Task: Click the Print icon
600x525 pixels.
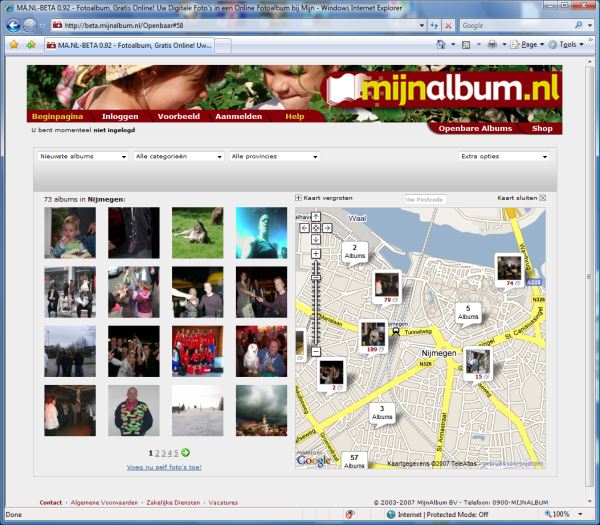Action: (492, 45)
